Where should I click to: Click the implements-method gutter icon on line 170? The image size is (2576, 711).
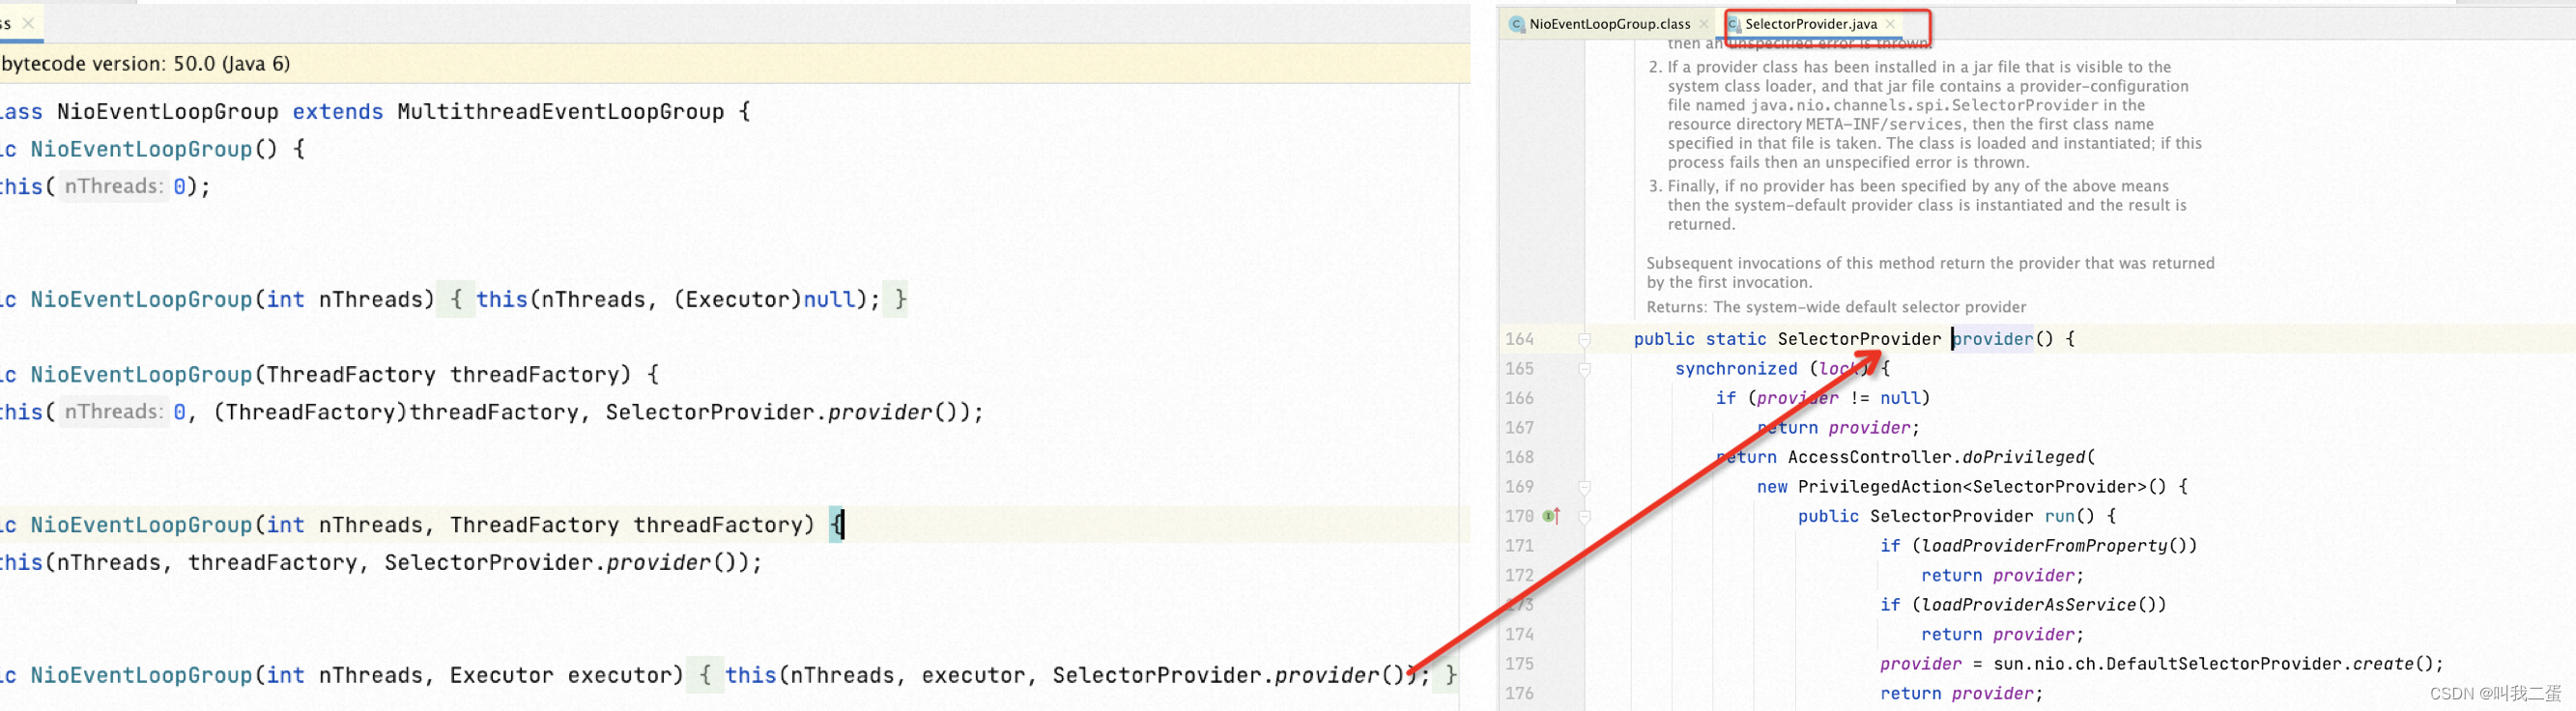(1551, 516)
